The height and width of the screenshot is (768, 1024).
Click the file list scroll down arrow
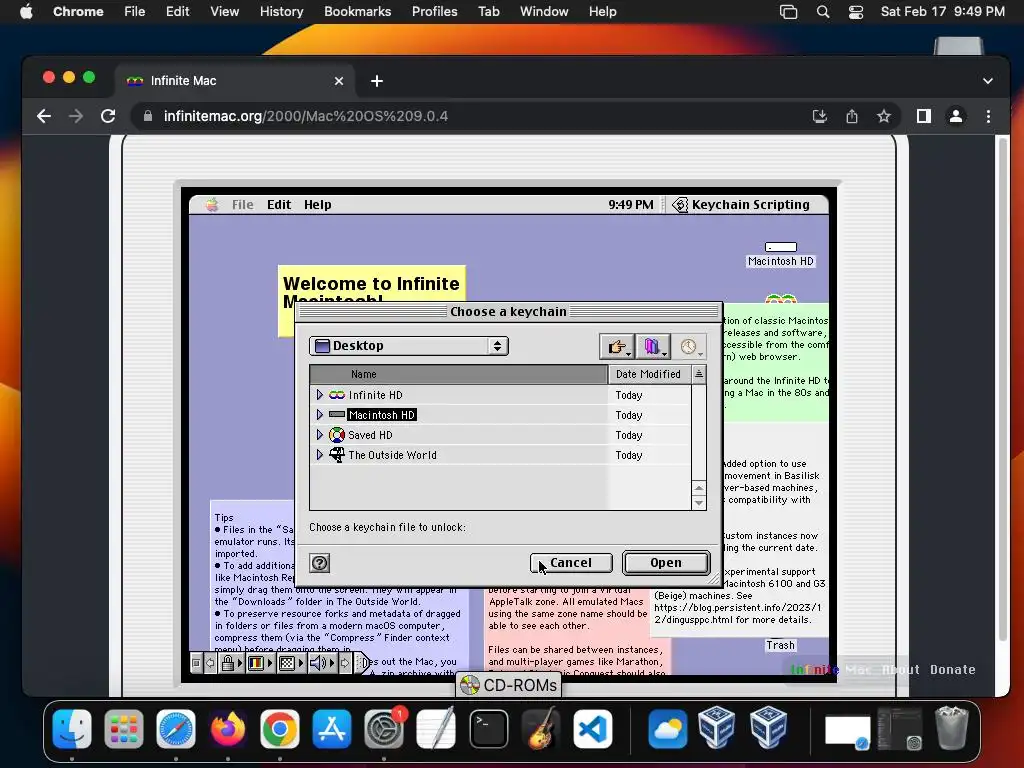[x=699, y=502]
